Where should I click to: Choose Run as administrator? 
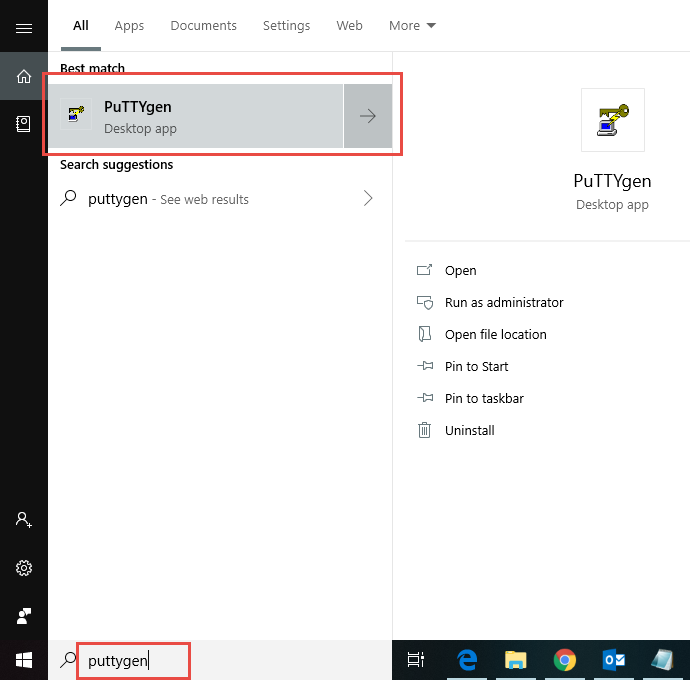(504, 302)
